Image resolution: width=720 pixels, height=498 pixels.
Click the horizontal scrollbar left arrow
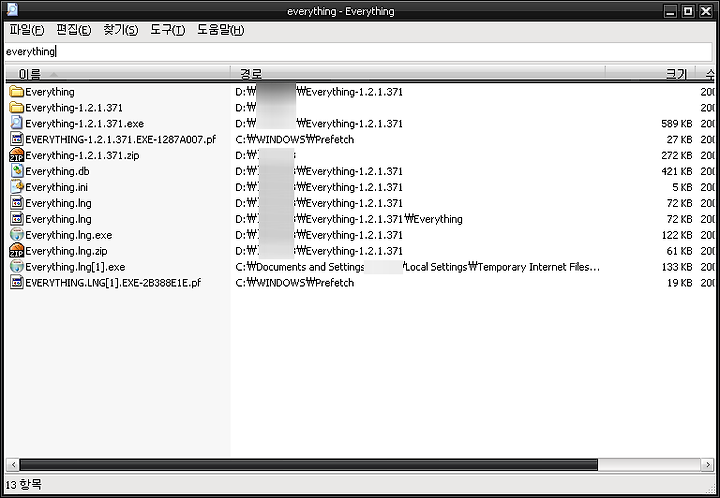click(x=12, y=465)
